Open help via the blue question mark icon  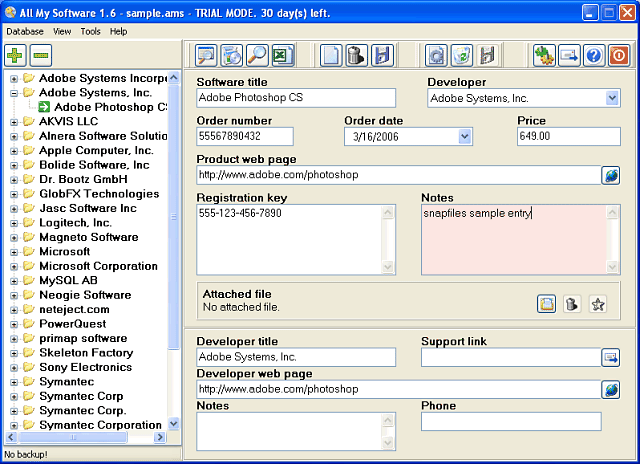click(x=594, y=55)
